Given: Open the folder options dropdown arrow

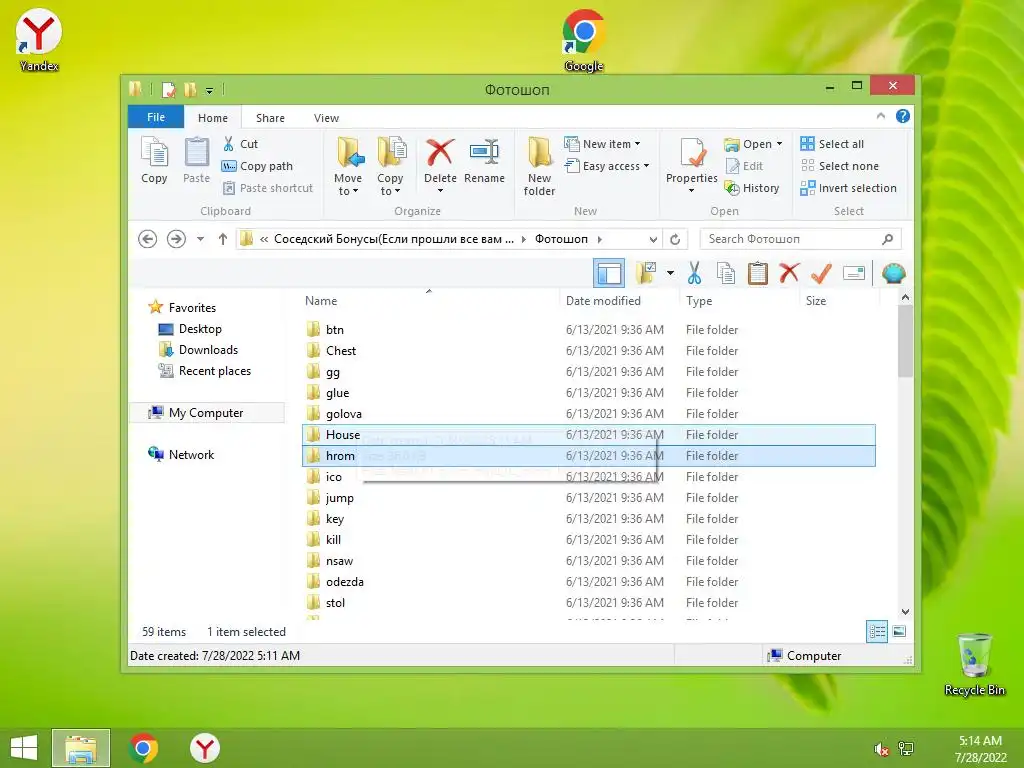Looking at the screenshot, I should coord(670,273).
